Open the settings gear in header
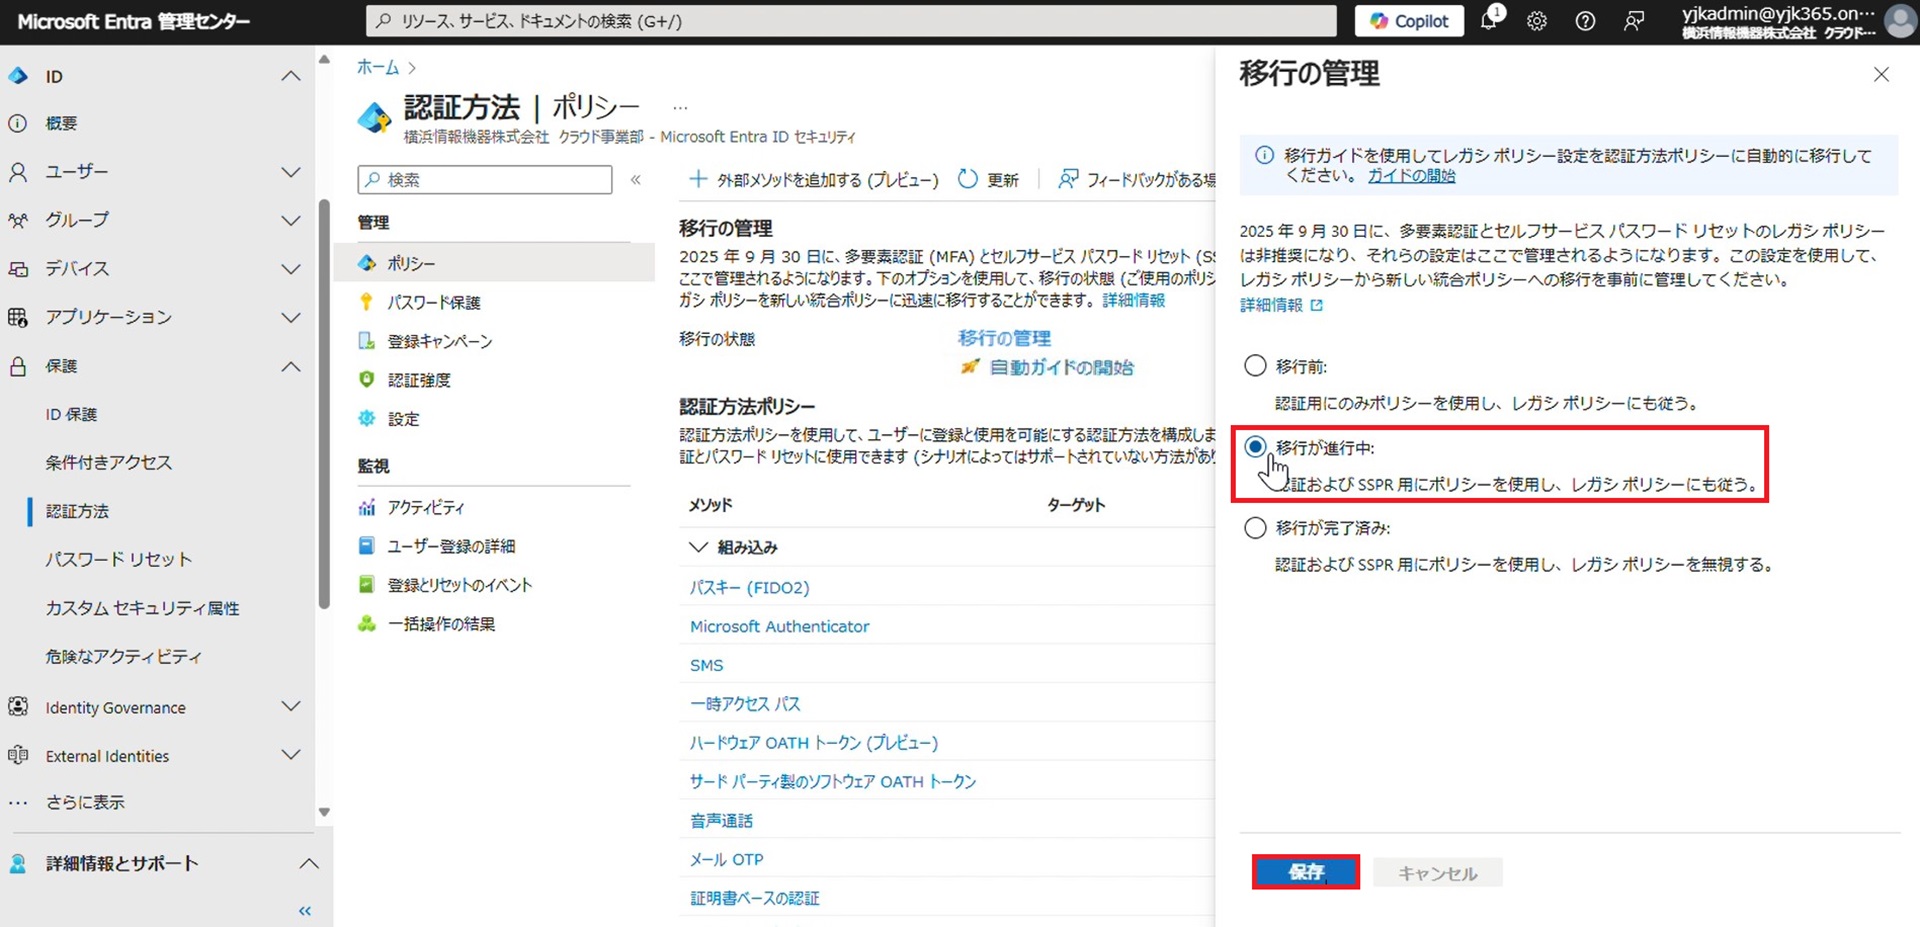The image size is (1920, 927). (1537, 21)
